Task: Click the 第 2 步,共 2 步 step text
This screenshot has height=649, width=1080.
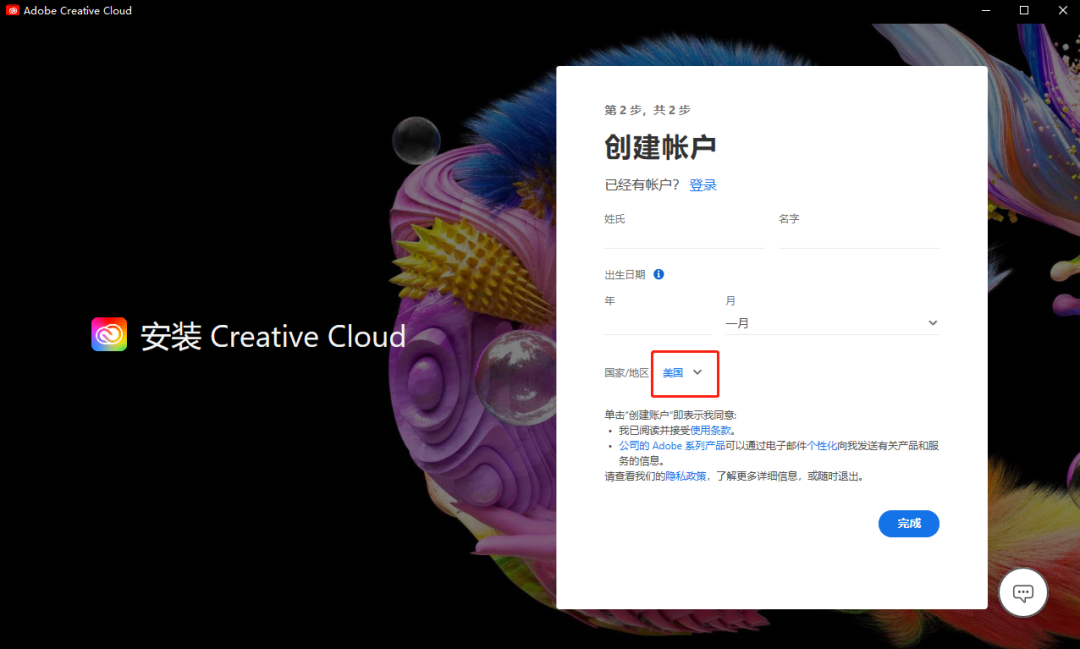Action: click(x=647, y=110)
